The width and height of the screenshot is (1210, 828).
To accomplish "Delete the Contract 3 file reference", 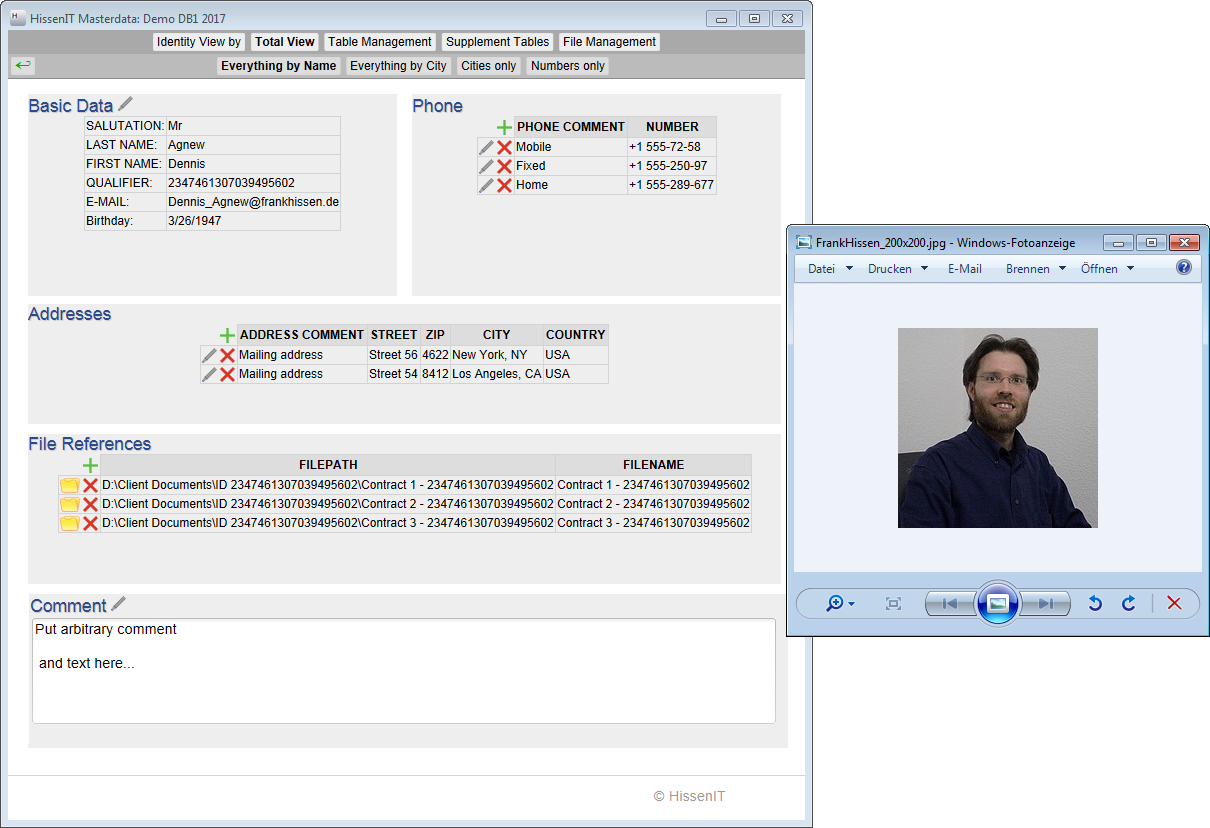I will [90, 523].
